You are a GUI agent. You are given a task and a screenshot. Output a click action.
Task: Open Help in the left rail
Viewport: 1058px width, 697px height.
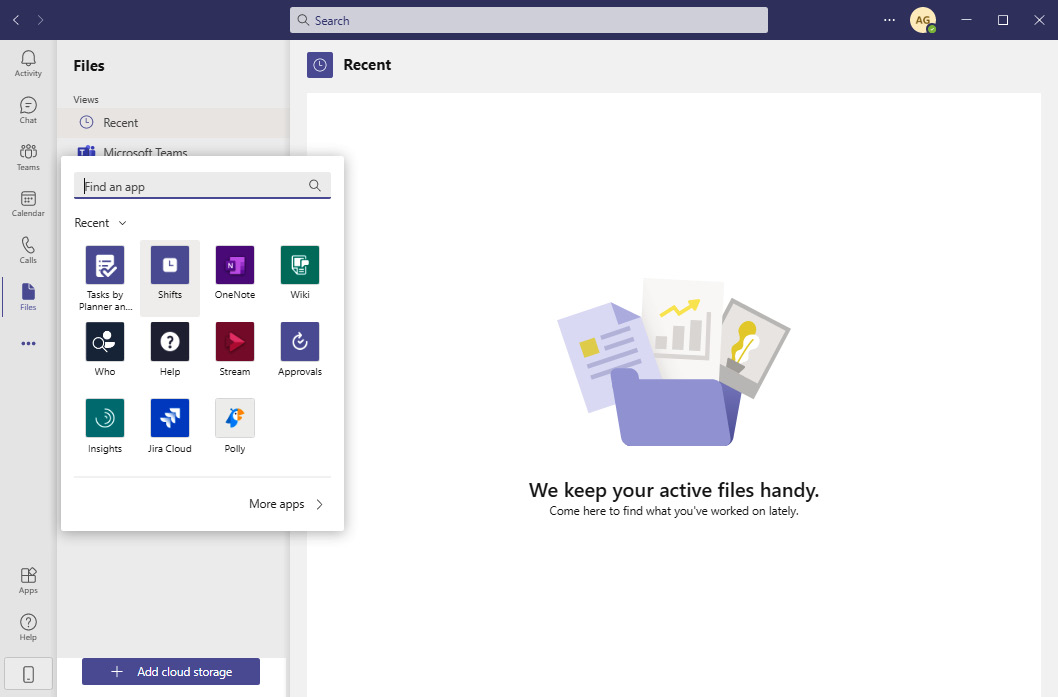click(x=28, y=628)
